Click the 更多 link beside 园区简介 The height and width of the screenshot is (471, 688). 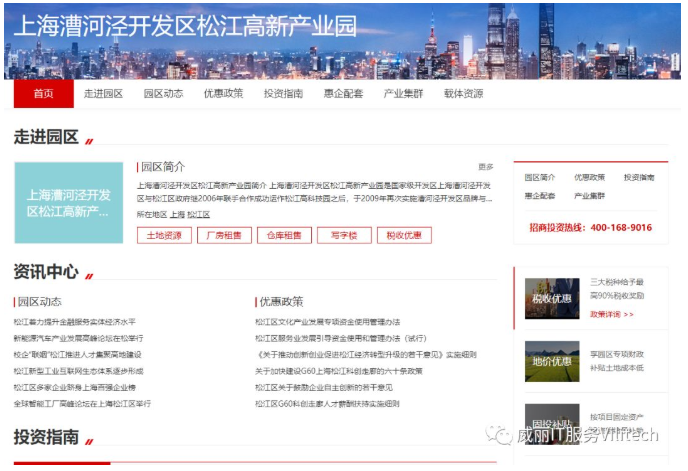[486, 167]
